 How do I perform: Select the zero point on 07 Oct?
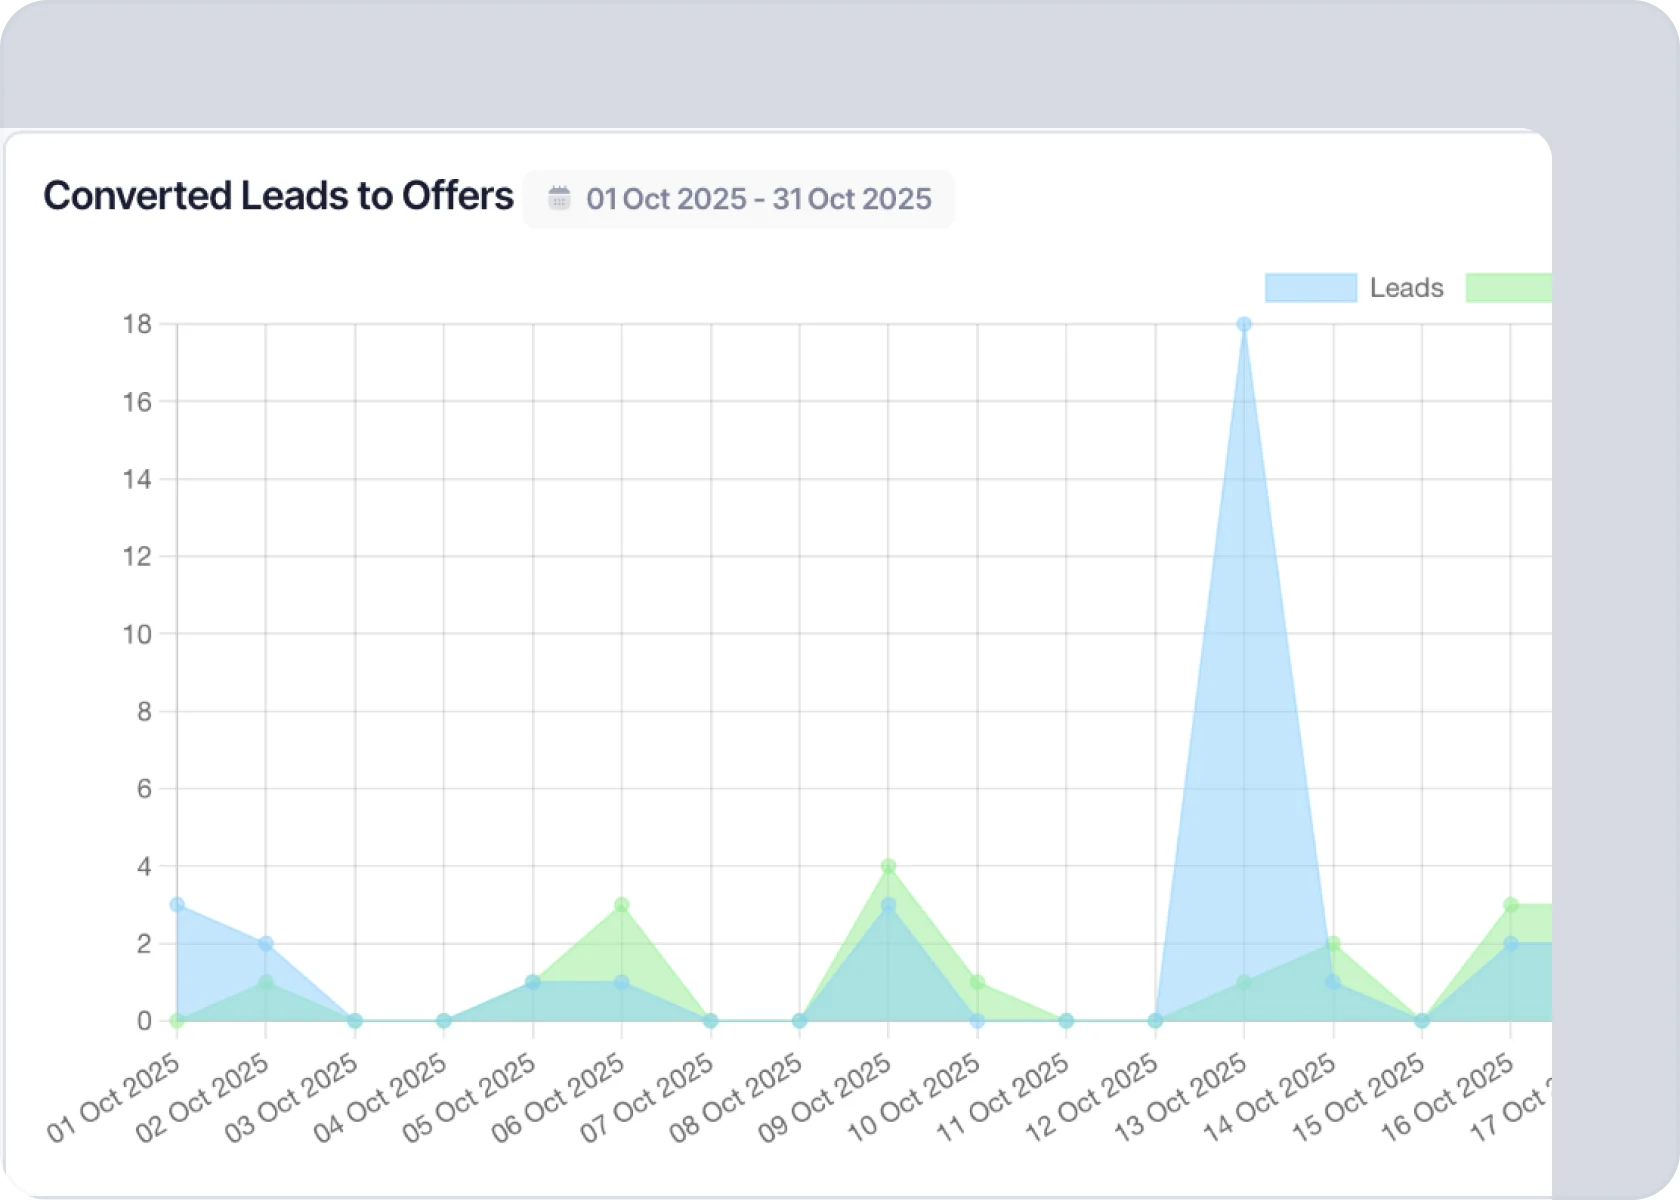pyautogui.click(x=711, y=1021)
